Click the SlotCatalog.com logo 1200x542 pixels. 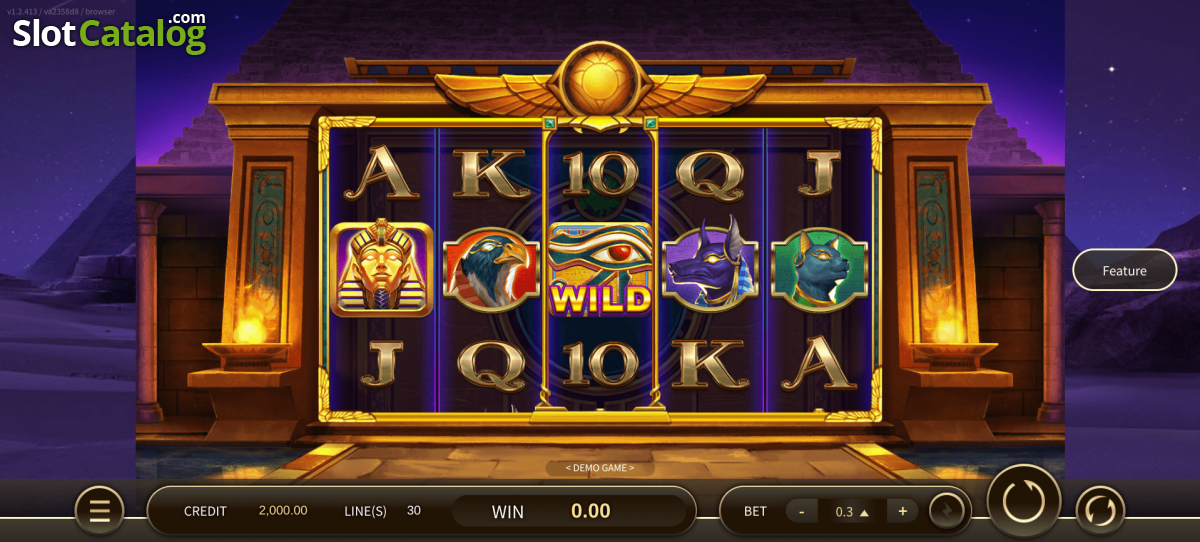click(110, 33)
